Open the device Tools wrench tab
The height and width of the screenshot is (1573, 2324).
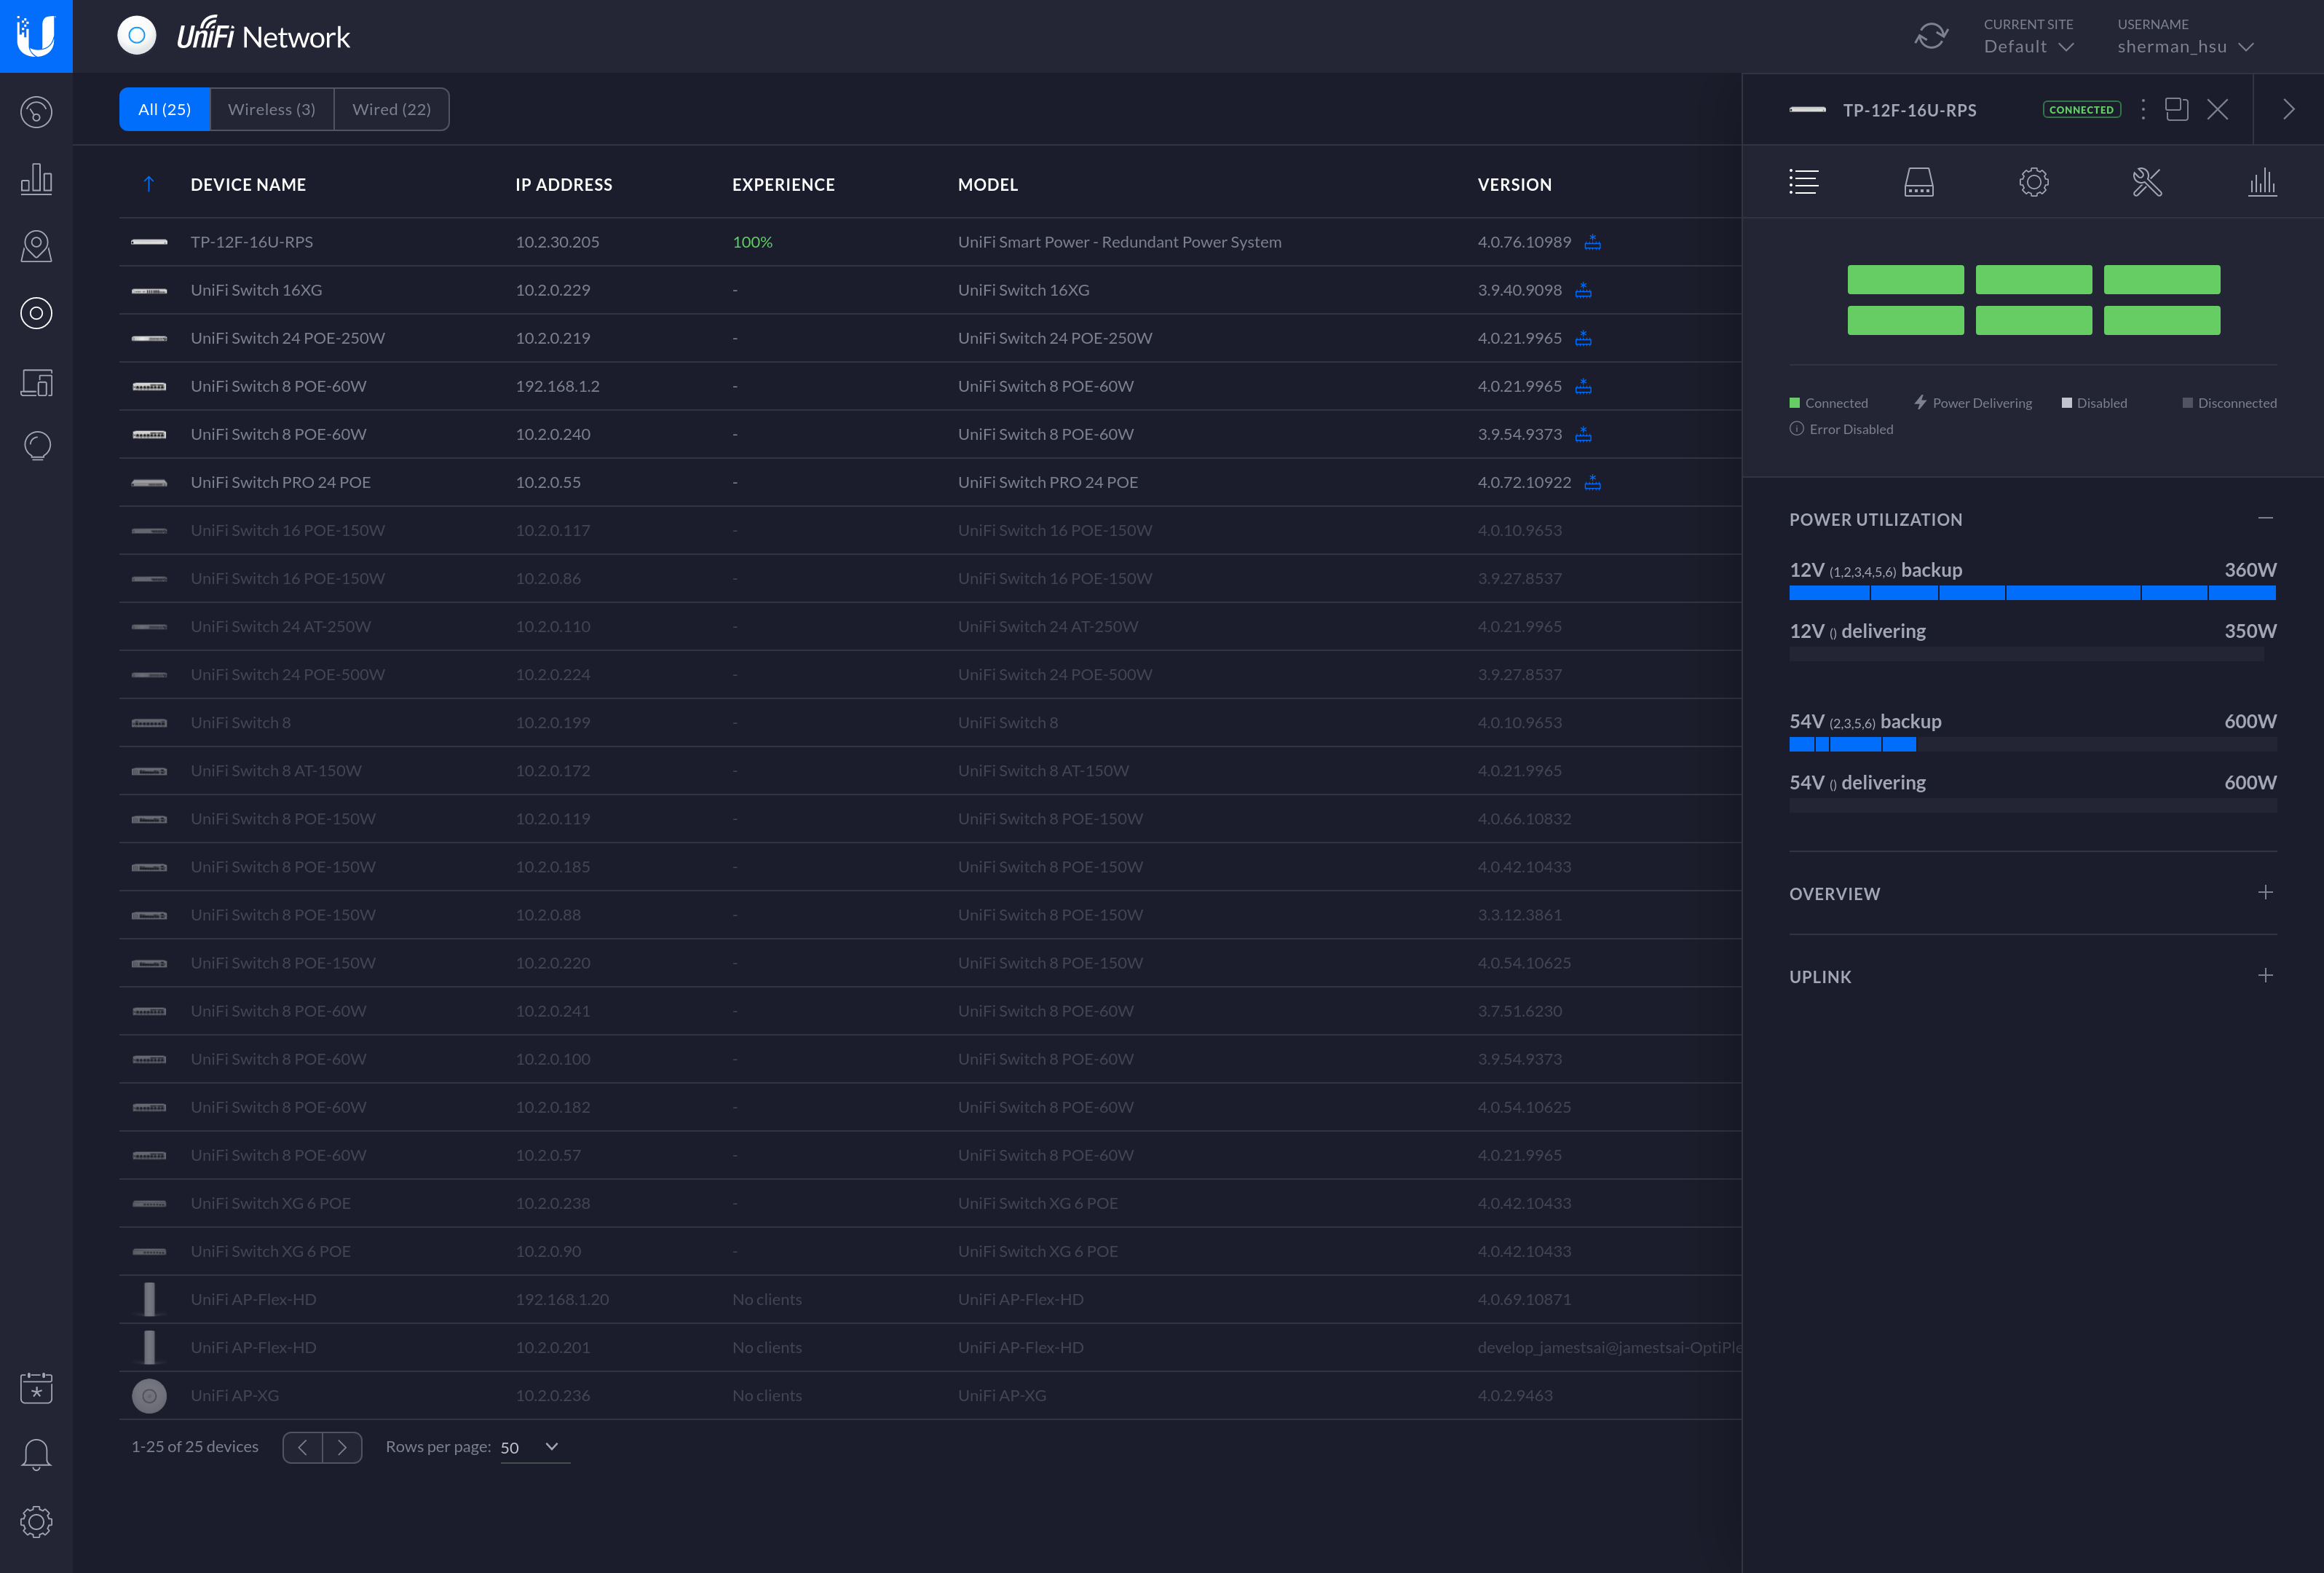click(x=2147, y=182)
